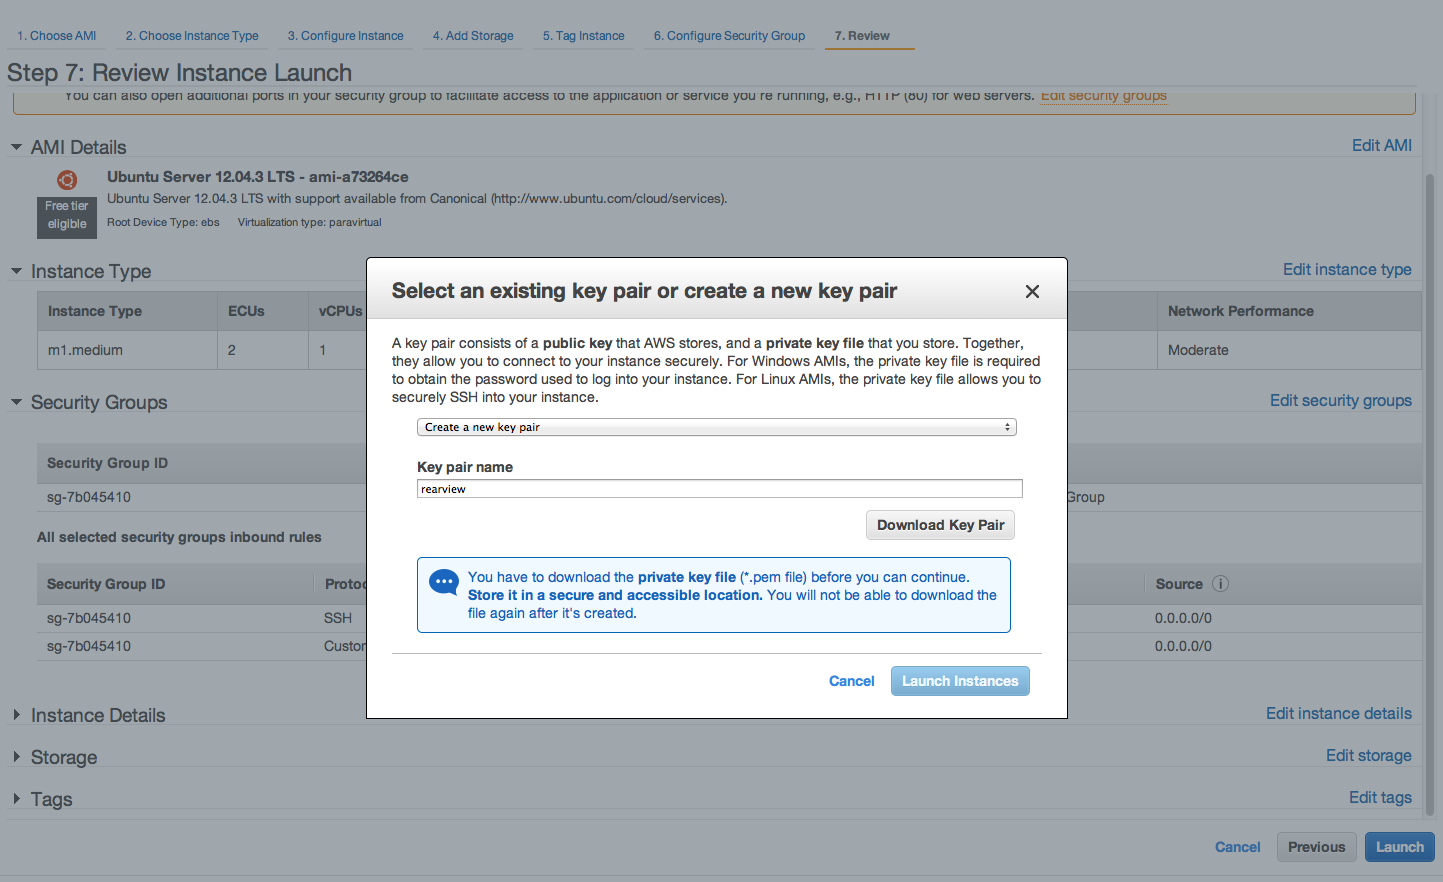This screenshot has width=1443, height=882.
Task: Click the Edit tags link
Action: coord(1380,797)
